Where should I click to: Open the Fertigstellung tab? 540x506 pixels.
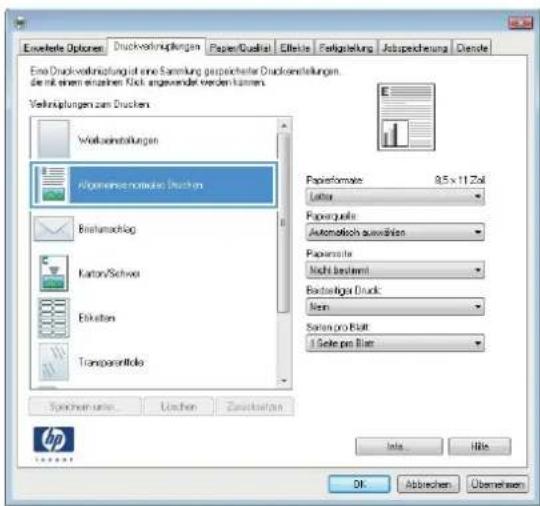tap(346, 48)
